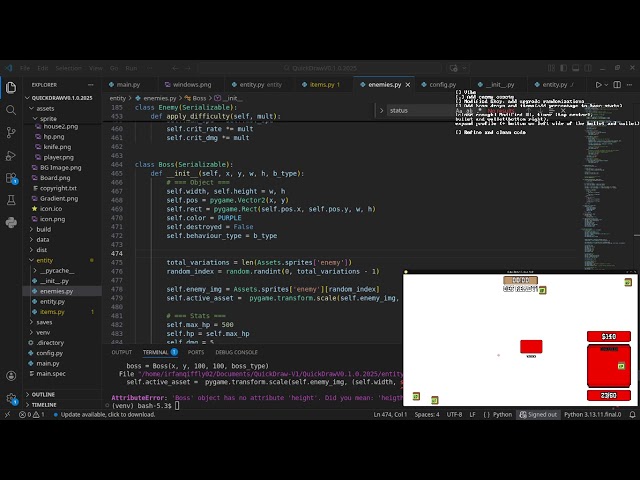
Task: Open the Copilot chat icon in title bar
Action: tap(453, 68)
